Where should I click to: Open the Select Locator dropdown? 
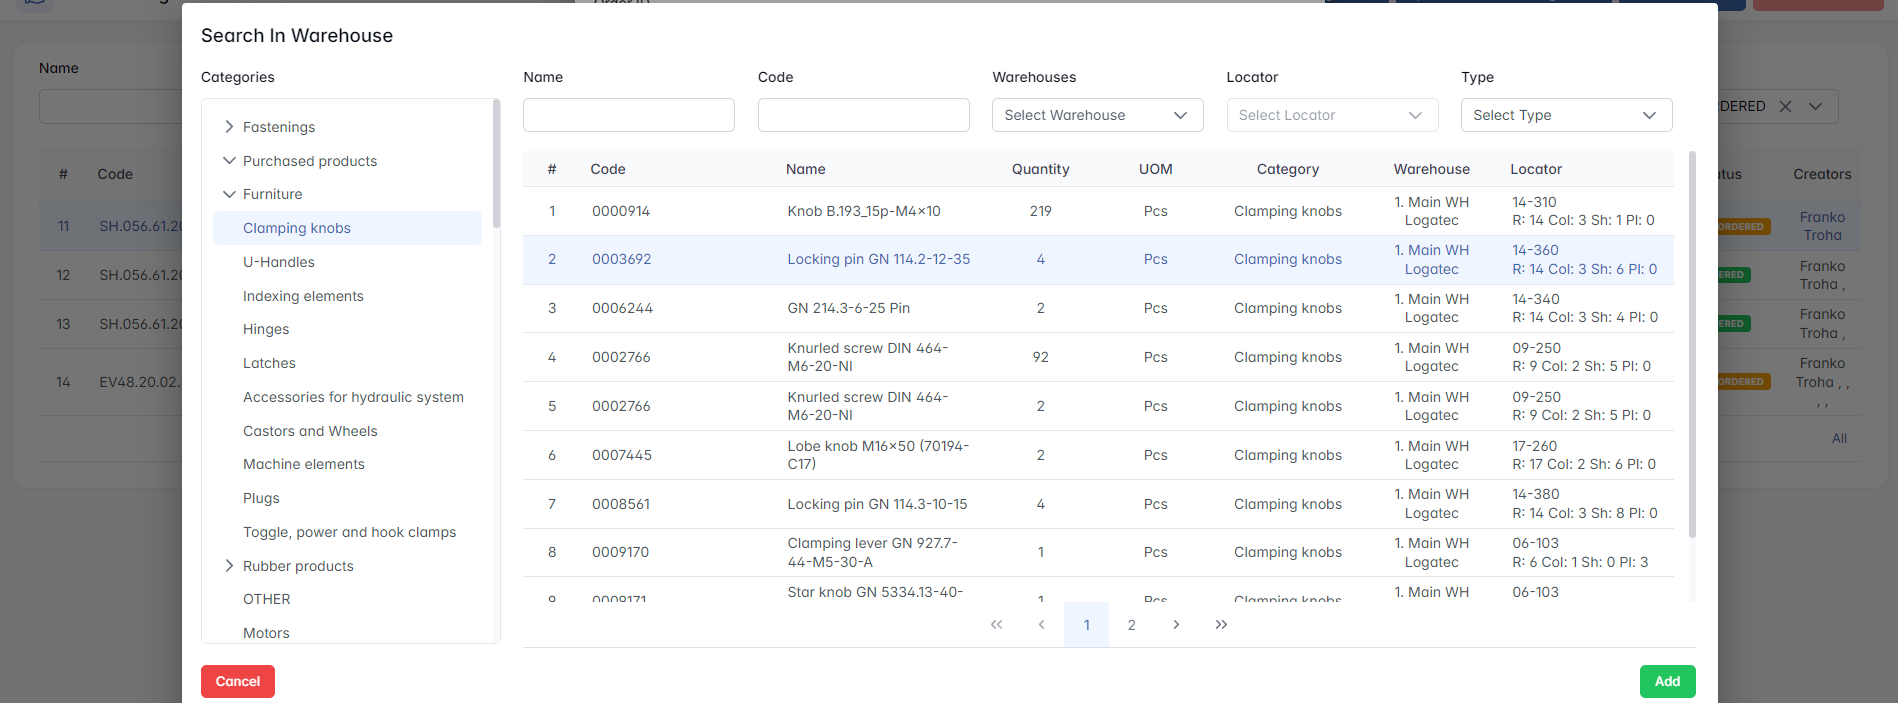pyautogui.click(x=1331, y=115)
